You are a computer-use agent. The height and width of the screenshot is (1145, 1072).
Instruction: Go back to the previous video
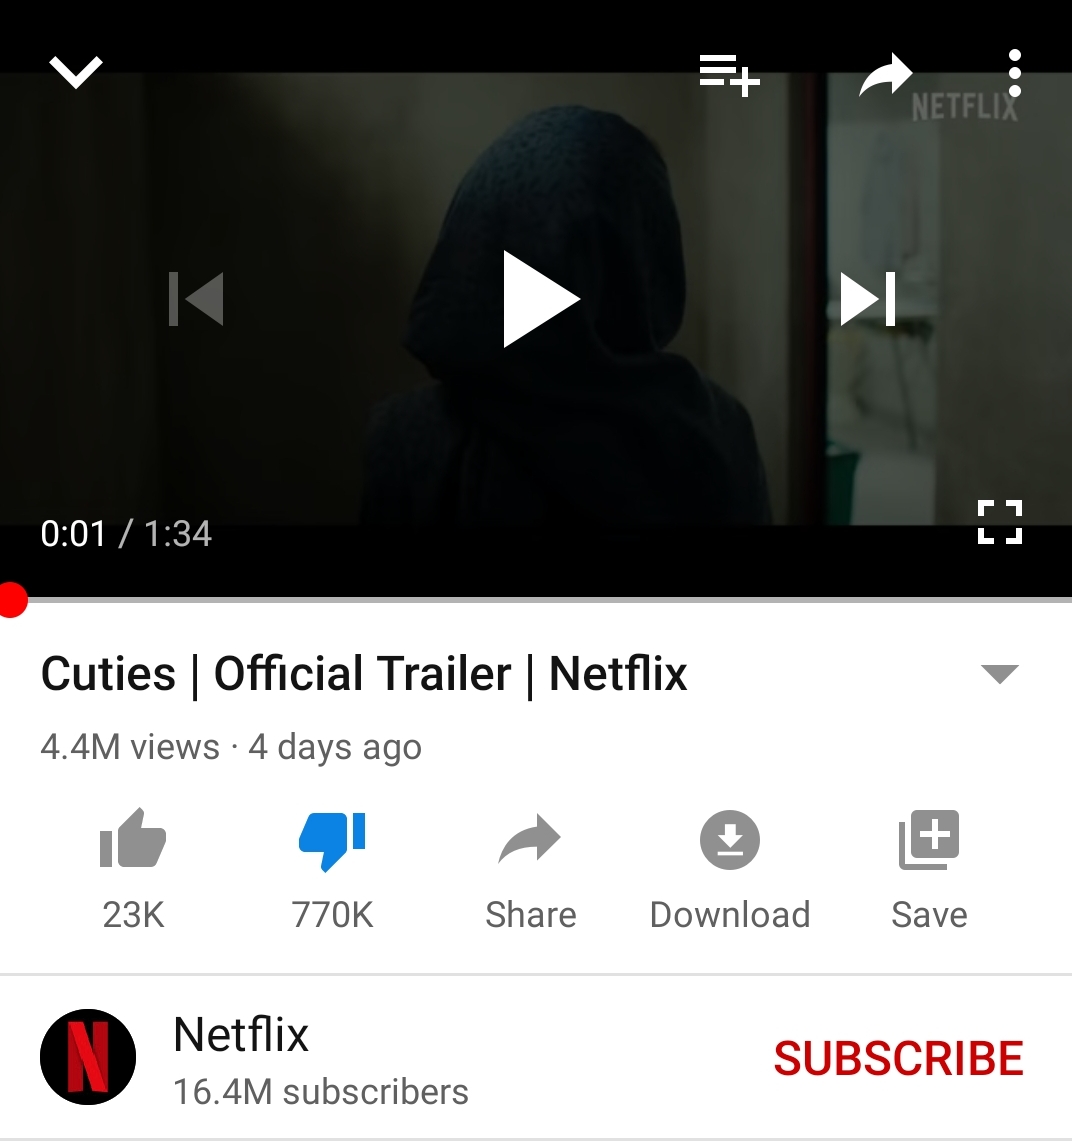[196, 299]
